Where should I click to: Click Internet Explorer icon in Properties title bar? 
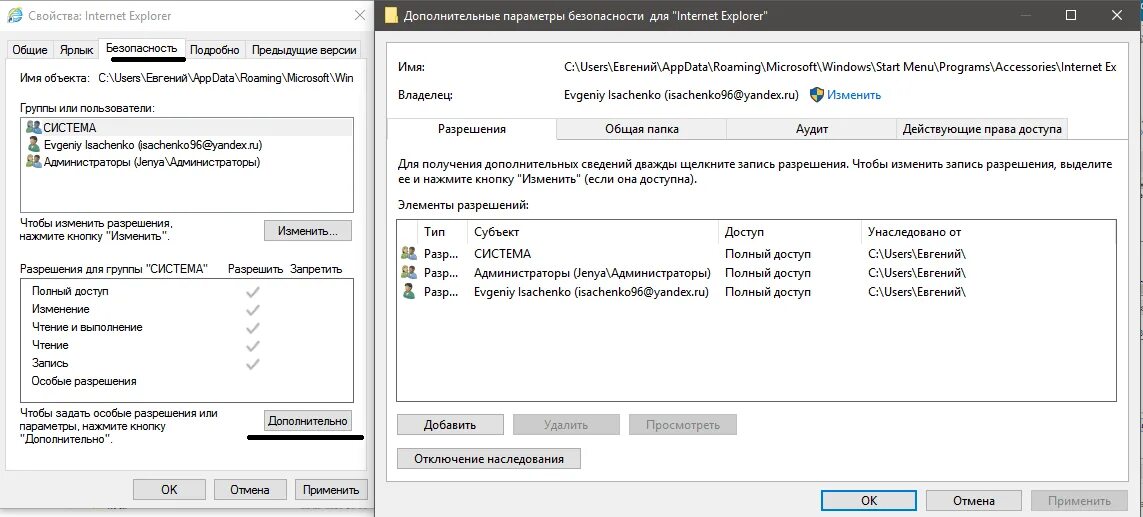[x=13, y=15]
